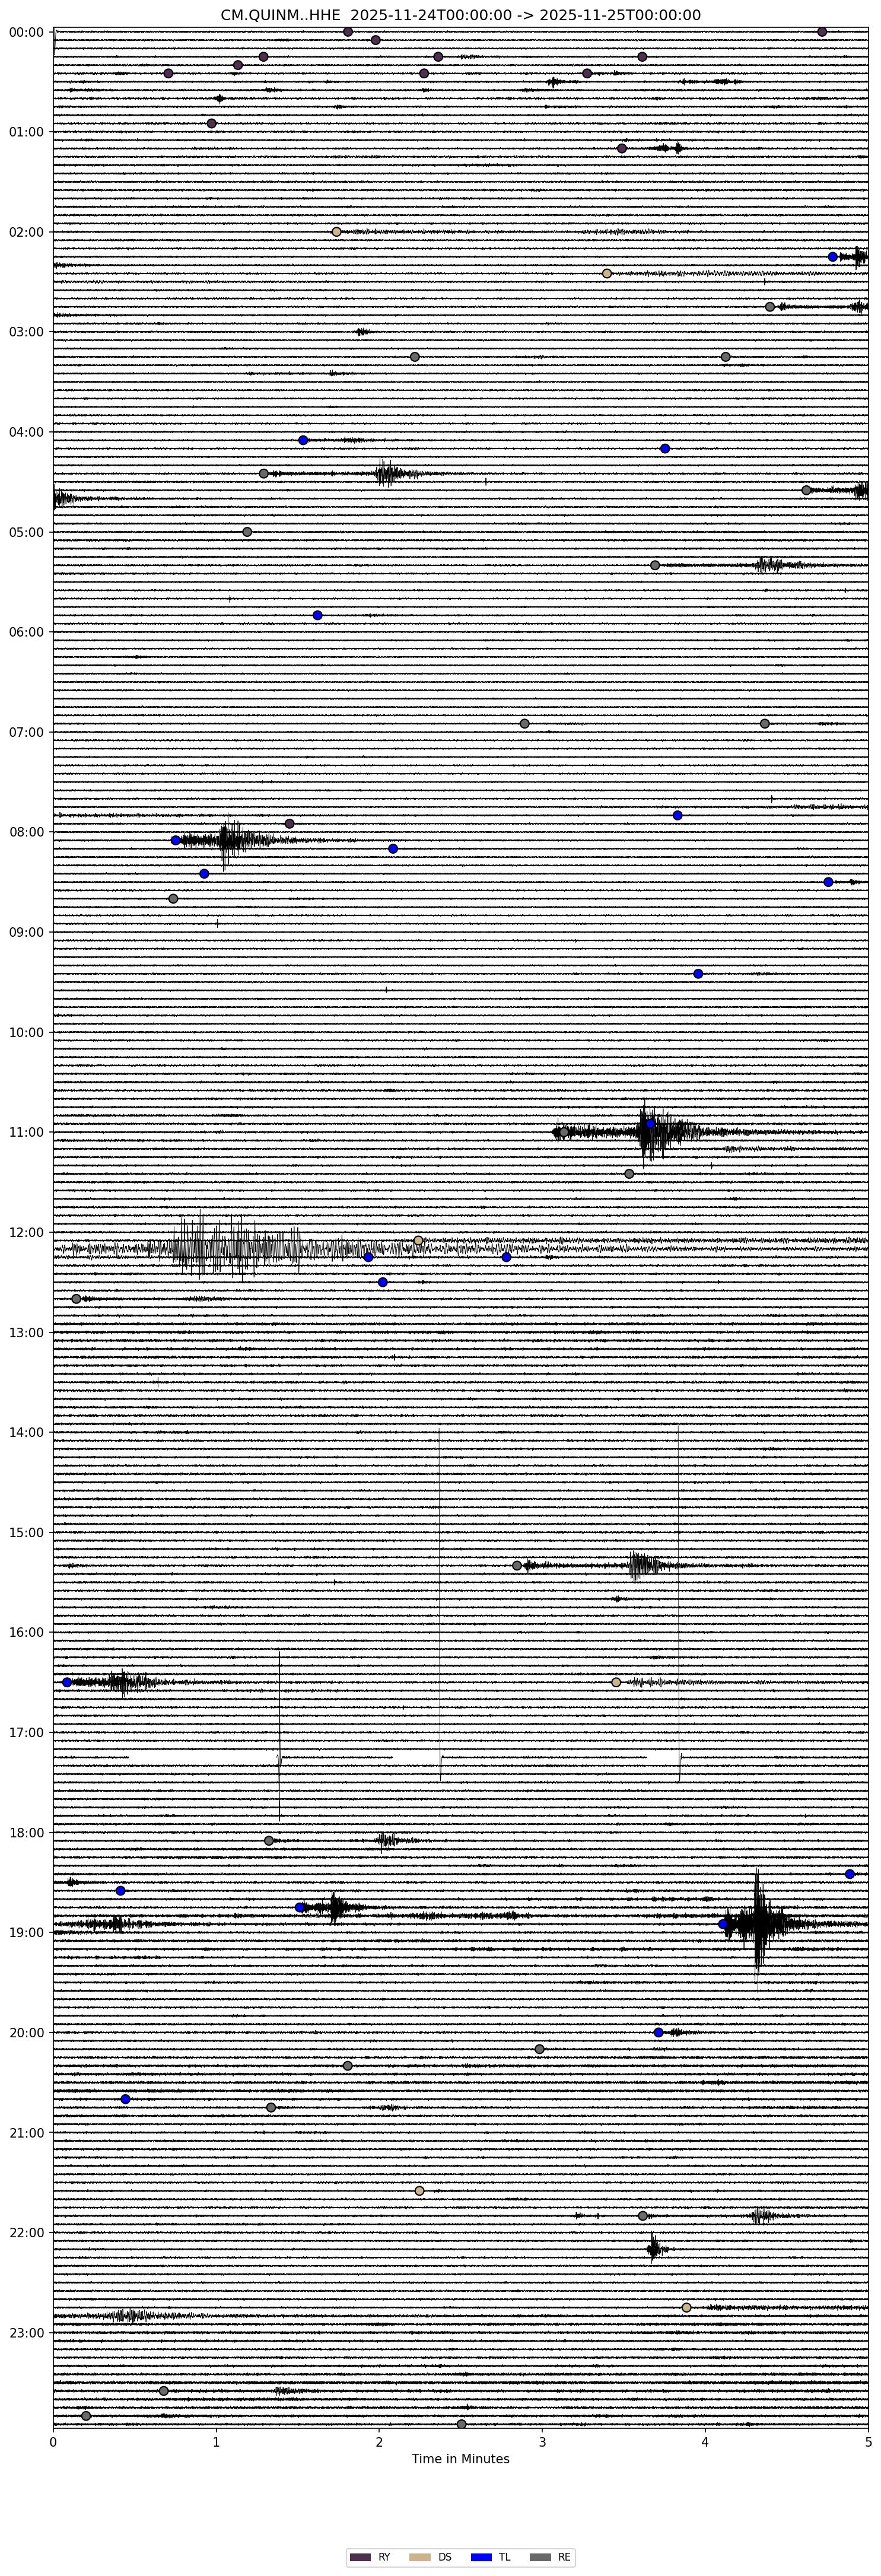The width and height of the screenshot is (881, 2576).
Task: Click the tan DS marker on the 02:00 trace
Action: pyautogui.click(x=336, y=232)
